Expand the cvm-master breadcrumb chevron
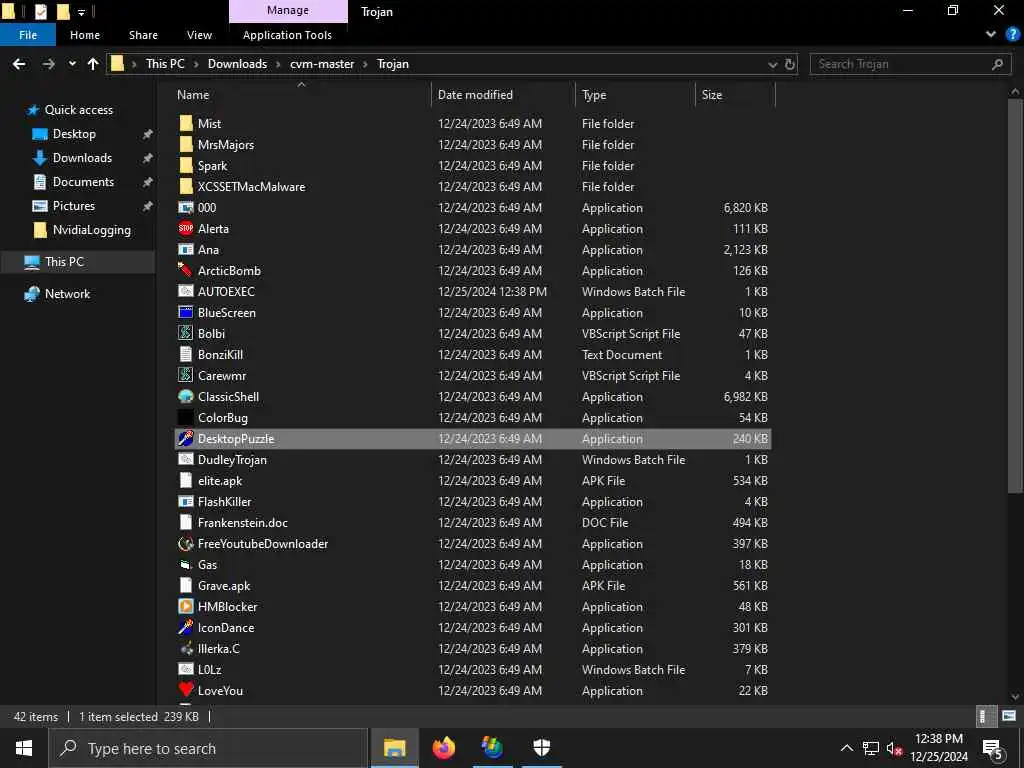The height and width of the screenshot is (768, 1024). tap(366, 64)
